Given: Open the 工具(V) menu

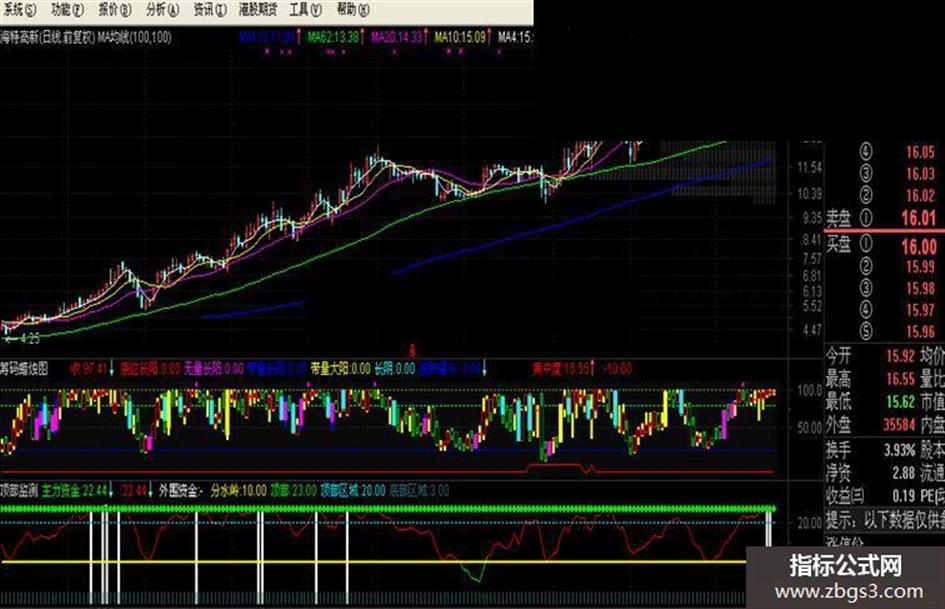Looking at the screenshot, I should click(x=306, y=10).
